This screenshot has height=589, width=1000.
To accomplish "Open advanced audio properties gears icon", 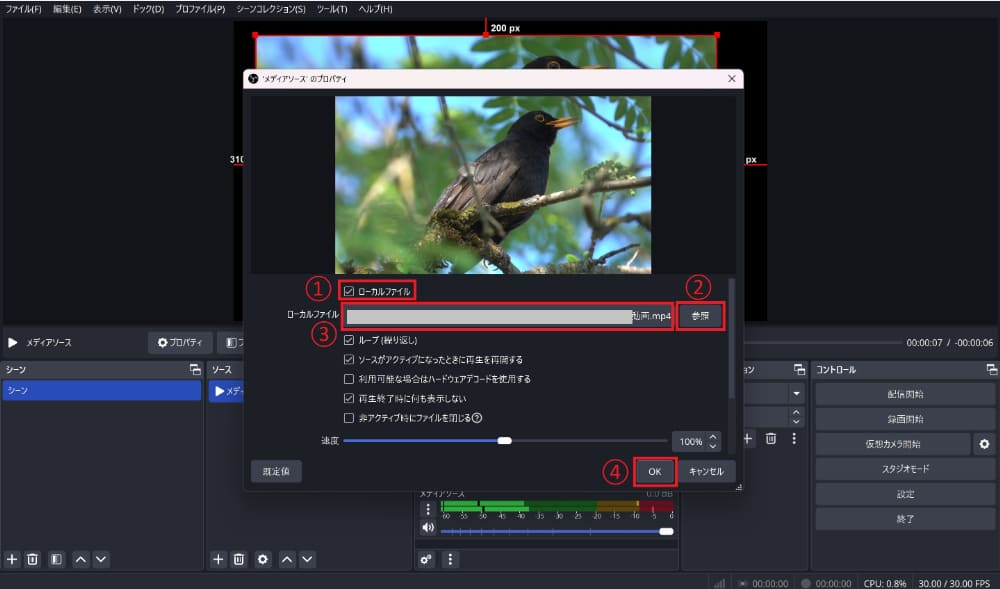I will [427, 559].
